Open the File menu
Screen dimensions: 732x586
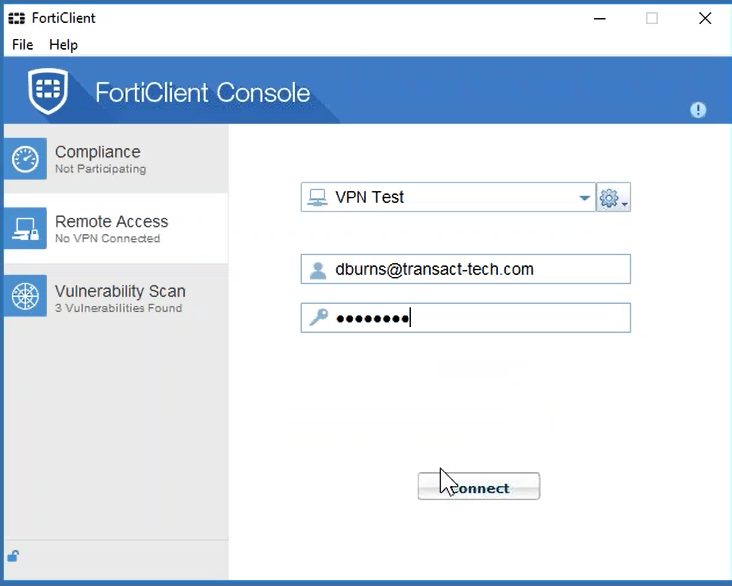(x=22, y=45)
